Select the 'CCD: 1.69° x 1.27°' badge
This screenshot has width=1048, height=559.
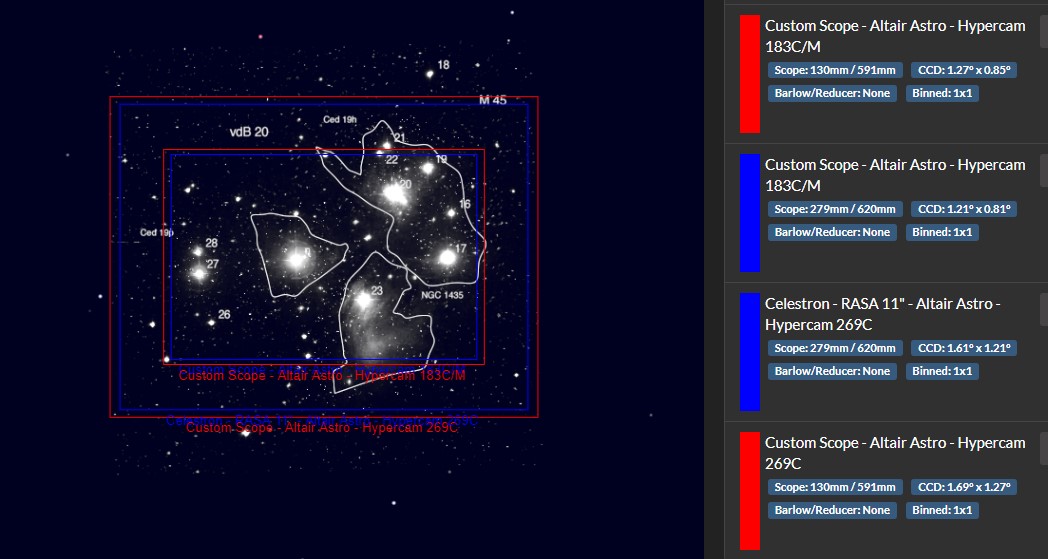coord(963,487)
